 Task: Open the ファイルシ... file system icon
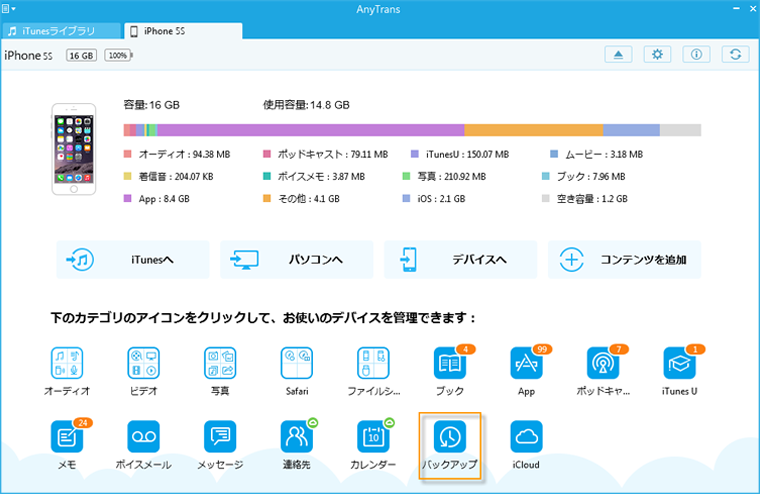(373, 363)
